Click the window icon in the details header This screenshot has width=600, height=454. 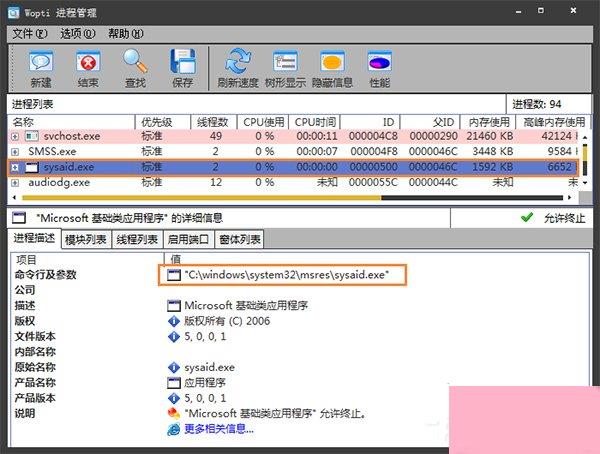coord(19,218)
